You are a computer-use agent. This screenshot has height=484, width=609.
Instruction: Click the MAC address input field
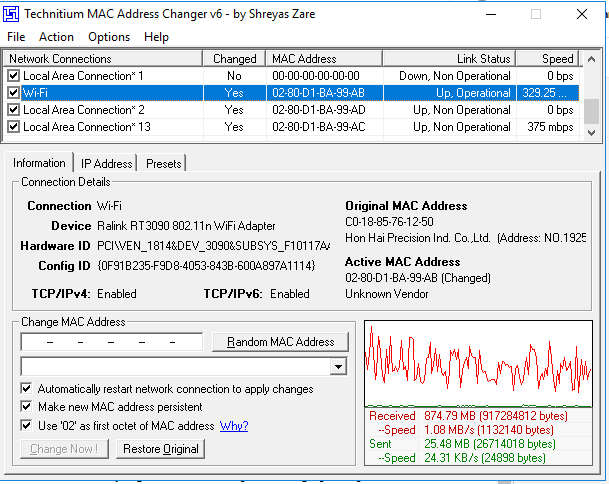pos(112,342)
